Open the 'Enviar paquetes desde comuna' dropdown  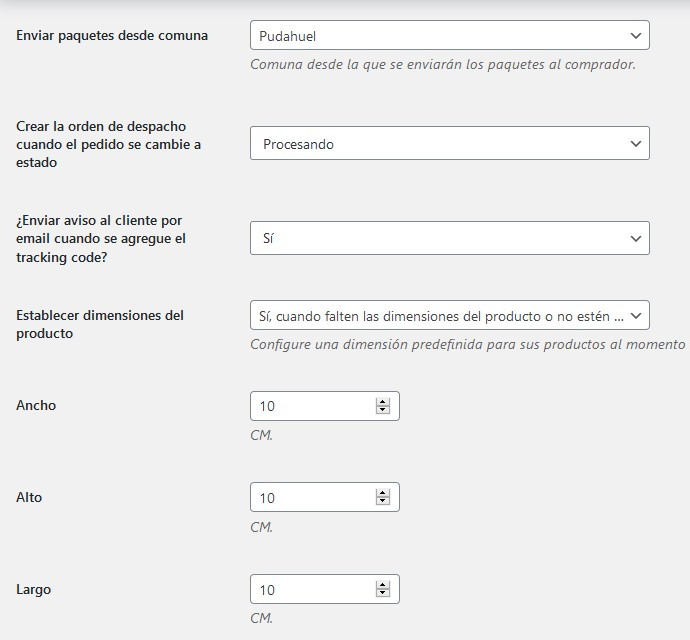point(449,36)
